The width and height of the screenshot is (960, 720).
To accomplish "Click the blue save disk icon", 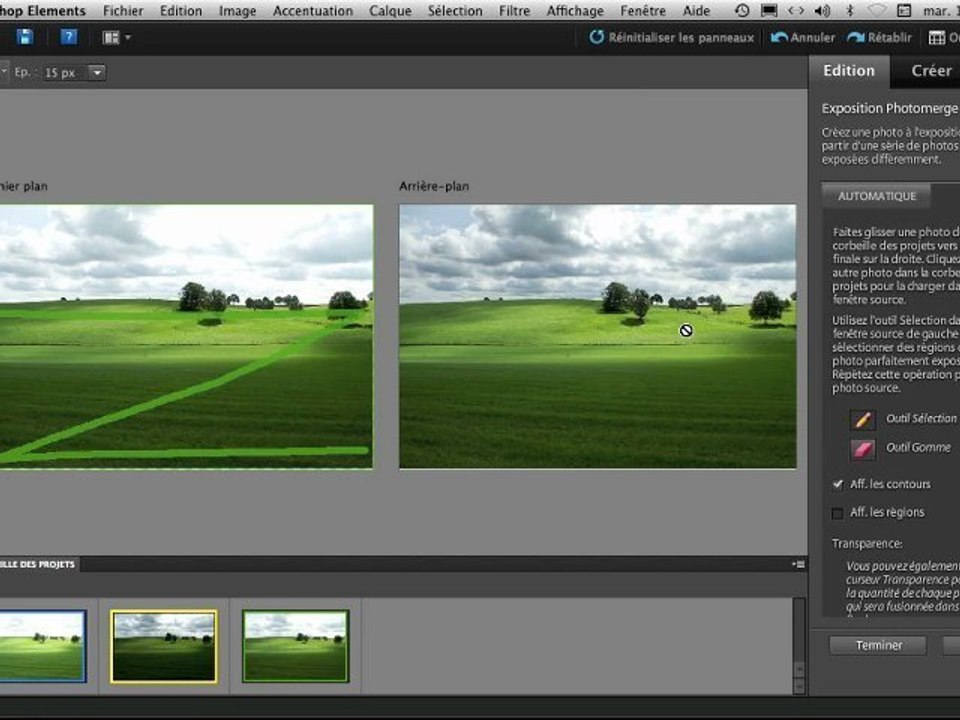I will click(25, 37).
